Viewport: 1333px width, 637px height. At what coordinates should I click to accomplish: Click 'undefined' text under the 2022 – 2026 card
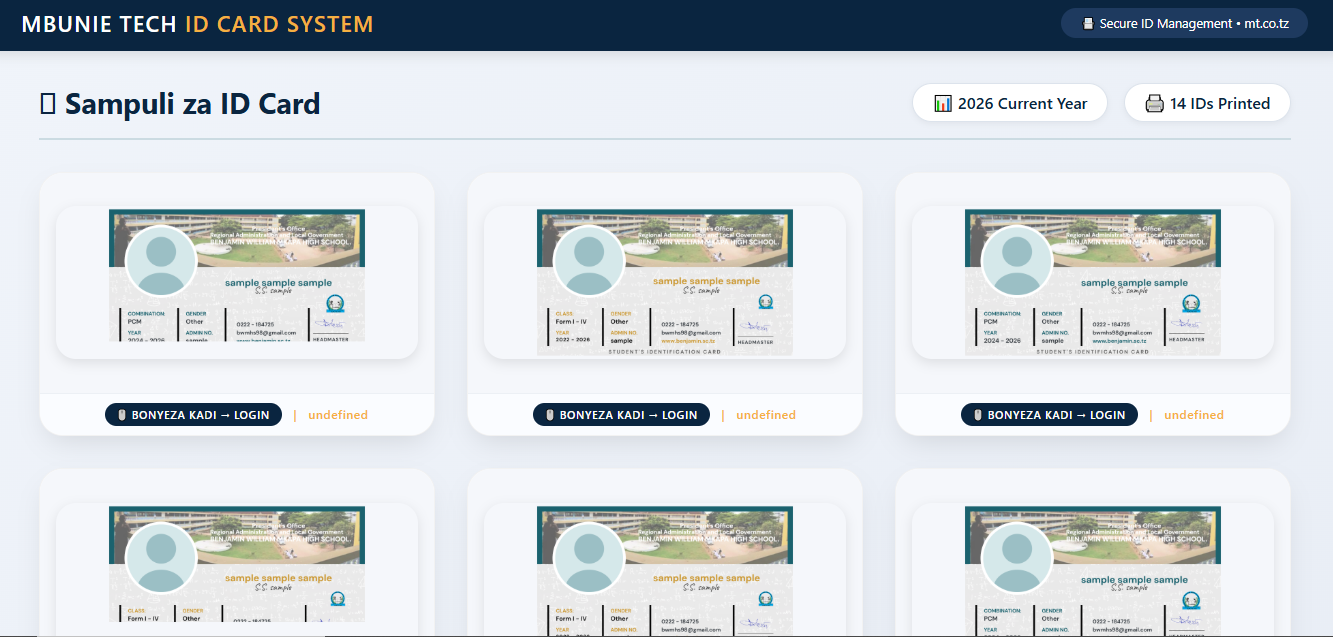pyautogui.click(x=766, y=414)
